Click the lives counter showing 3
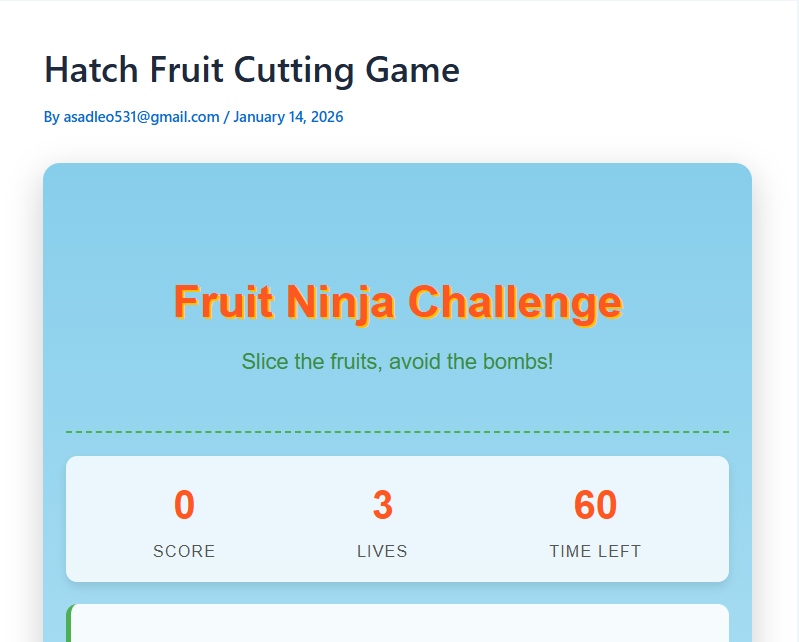The image size is (799, 642). pyautogui.click(x=382, y=506)
